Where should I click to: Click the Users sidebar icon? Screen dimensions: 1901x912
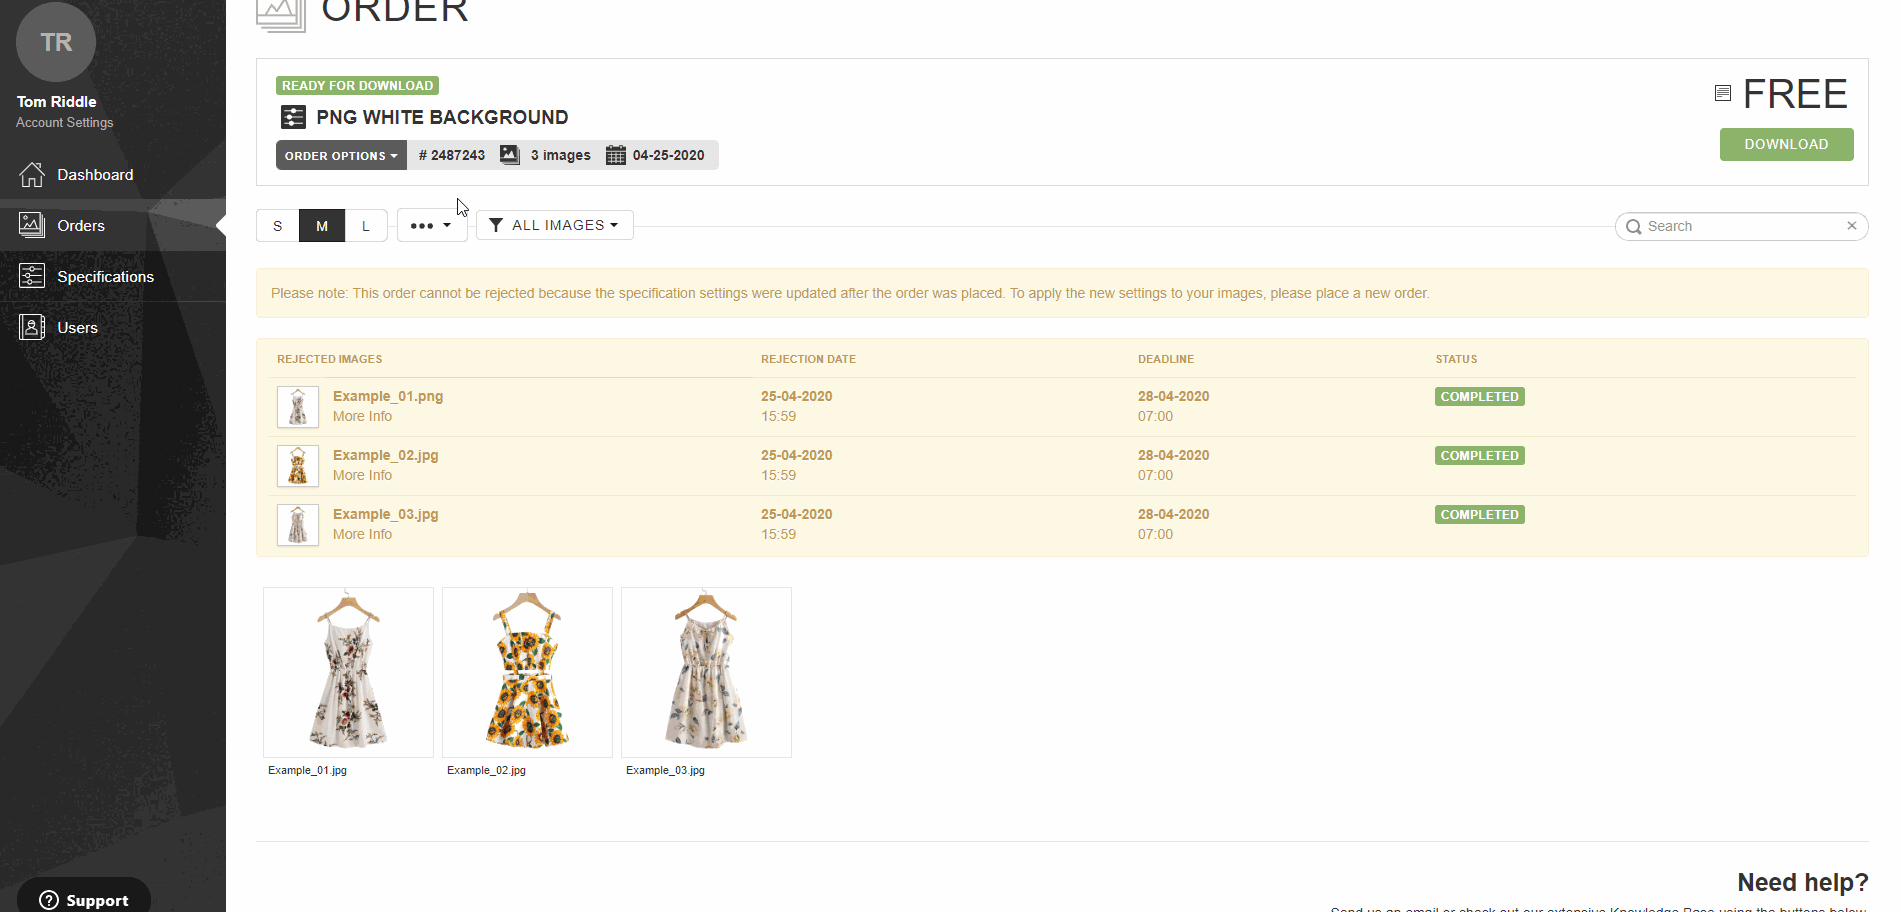pyautogui.click(x=32, y=327)
